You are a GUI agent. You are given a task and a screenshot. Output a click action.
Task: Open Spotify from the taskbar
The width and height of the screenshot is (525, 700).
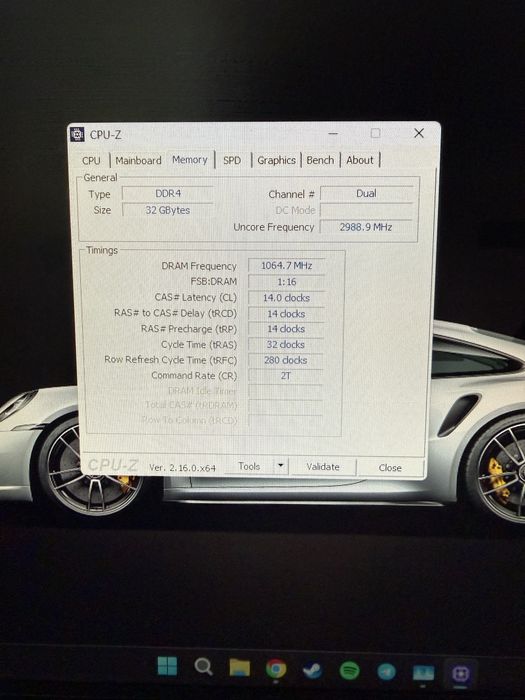349,671
